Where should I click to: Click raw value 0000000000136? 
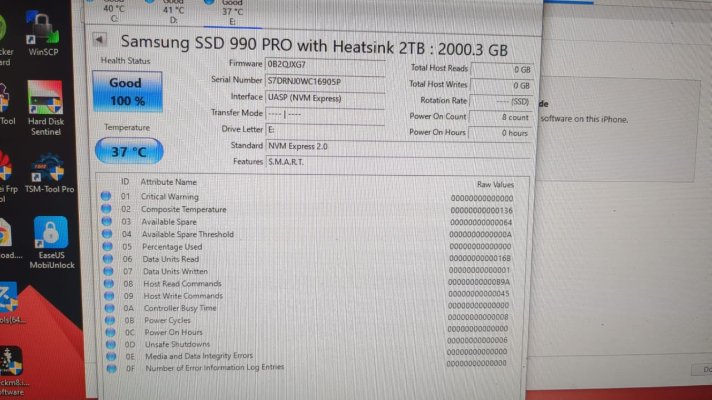click(481, 211)
